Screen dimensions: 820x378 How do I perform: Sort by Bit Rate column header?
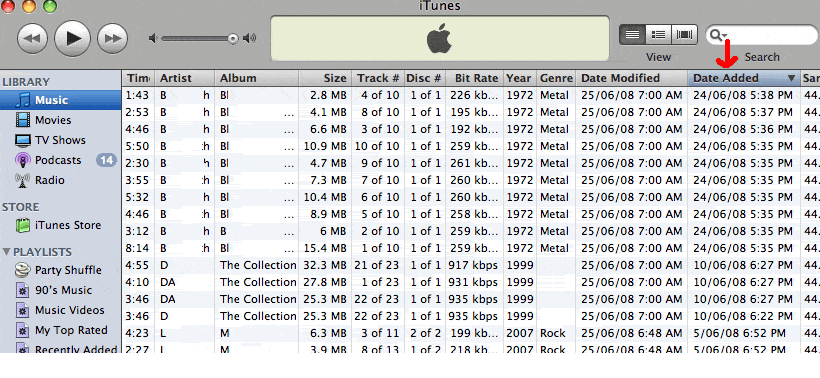pyautogui.click(x=475, y=78)
